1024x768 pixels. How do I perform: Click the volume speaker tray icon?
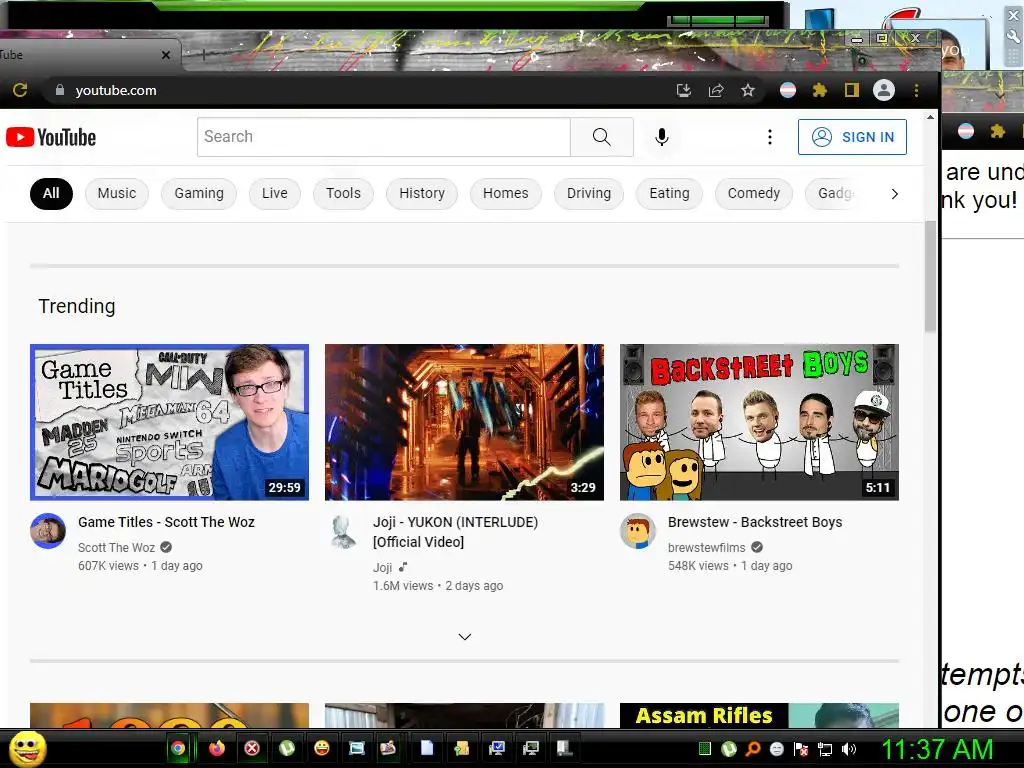click(848, 749)
